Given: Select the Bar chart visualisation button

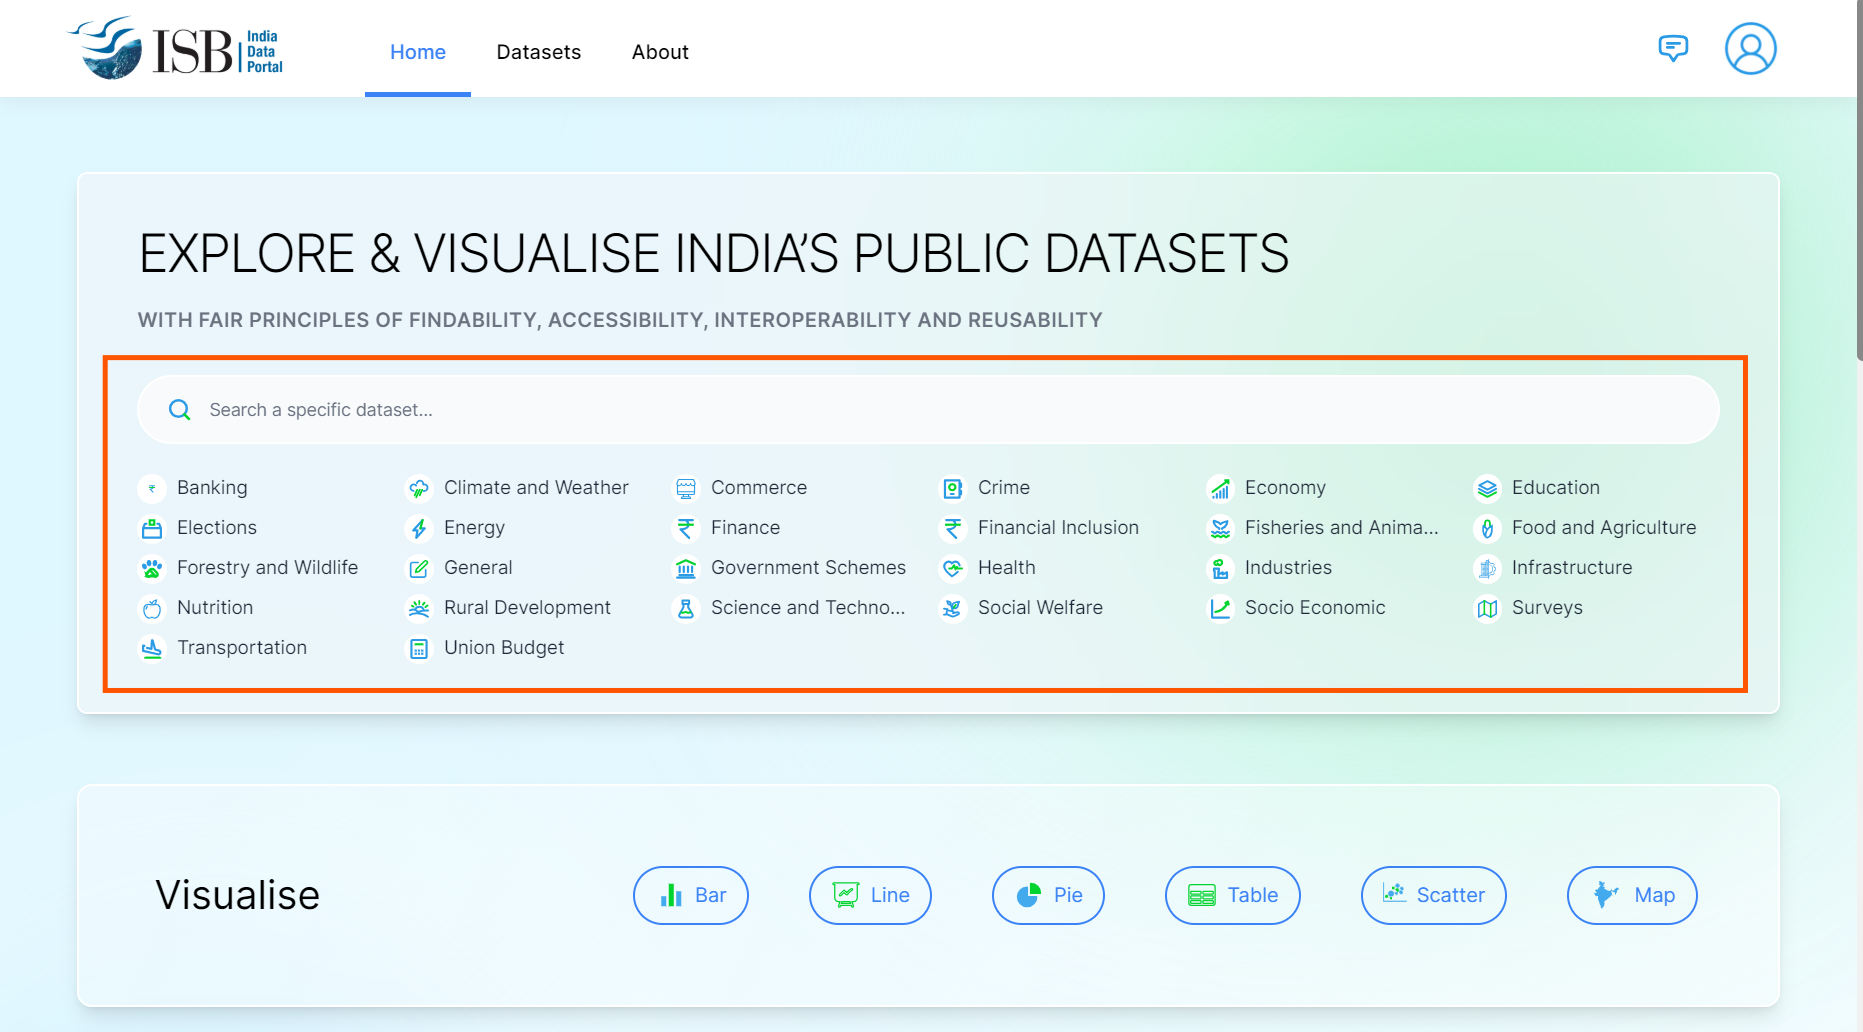Looking at the screenshot, I should [691, 895].
